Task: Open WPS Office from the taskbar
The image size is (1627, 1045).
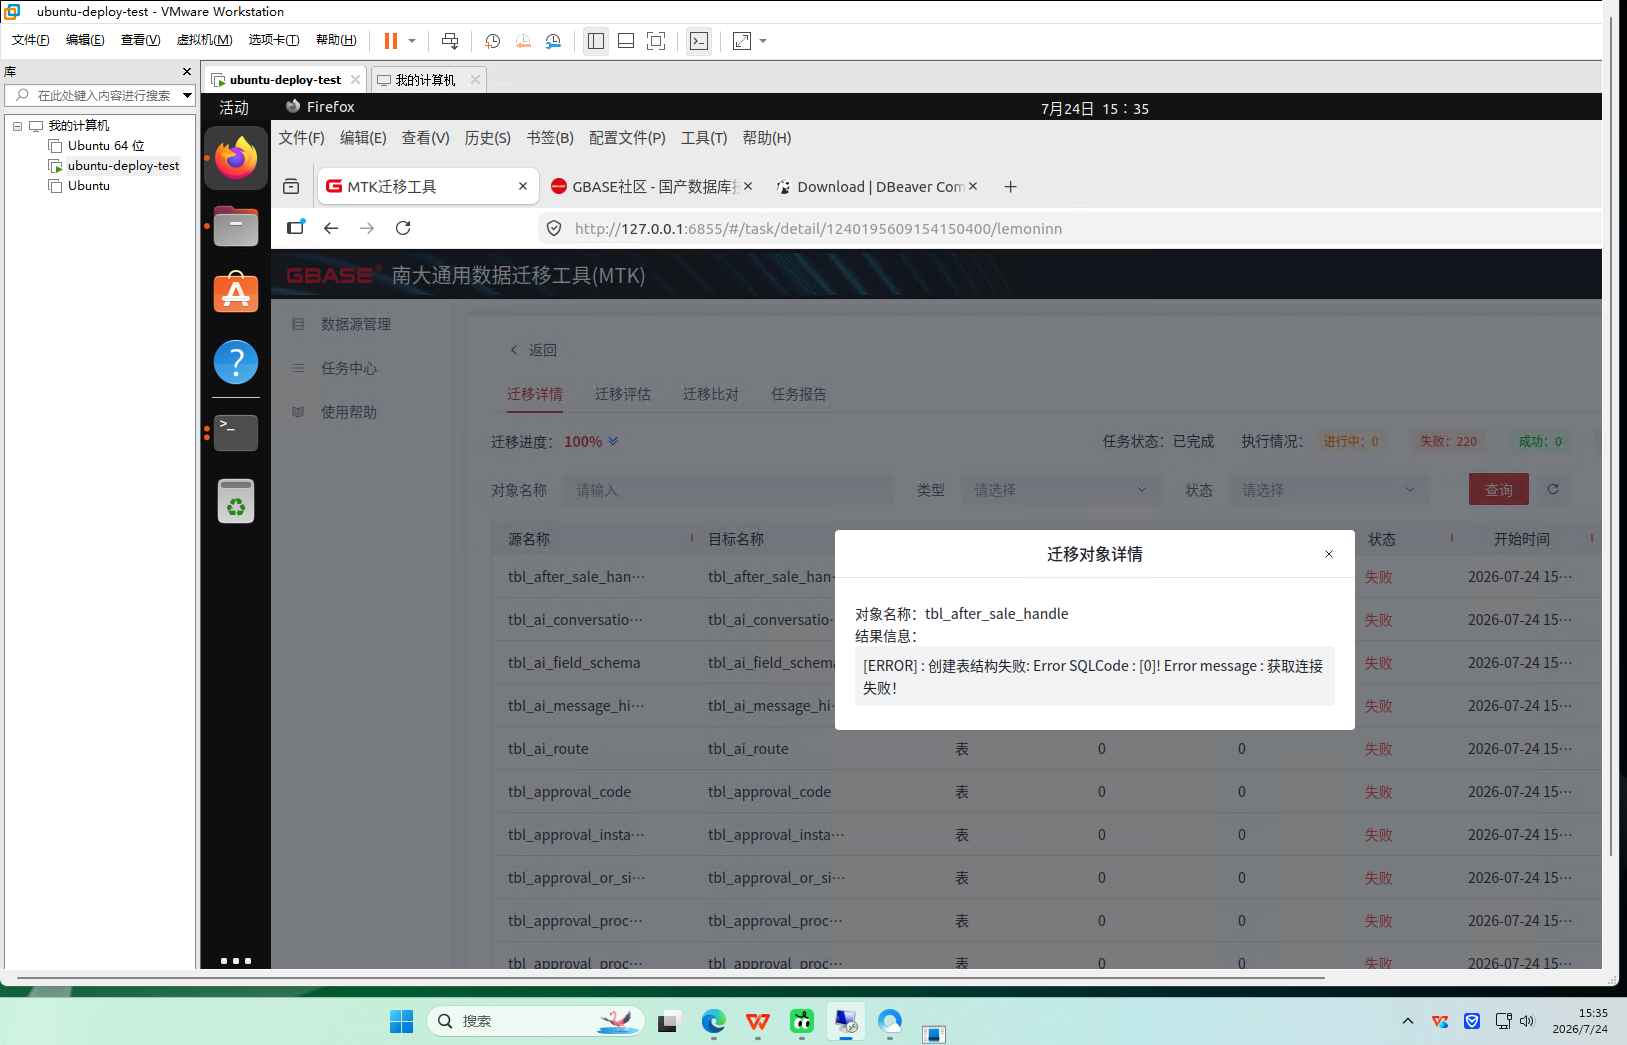Action: click(x=758, y=1021)
